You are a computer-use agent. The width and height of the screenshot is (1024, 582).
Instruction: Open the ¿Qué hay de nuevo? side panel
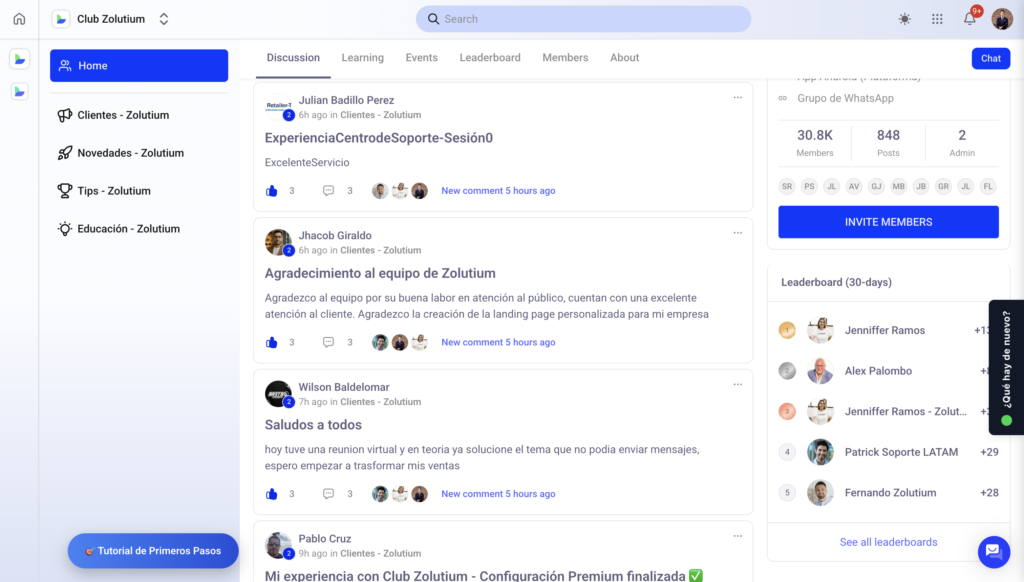coord(1006,367)
